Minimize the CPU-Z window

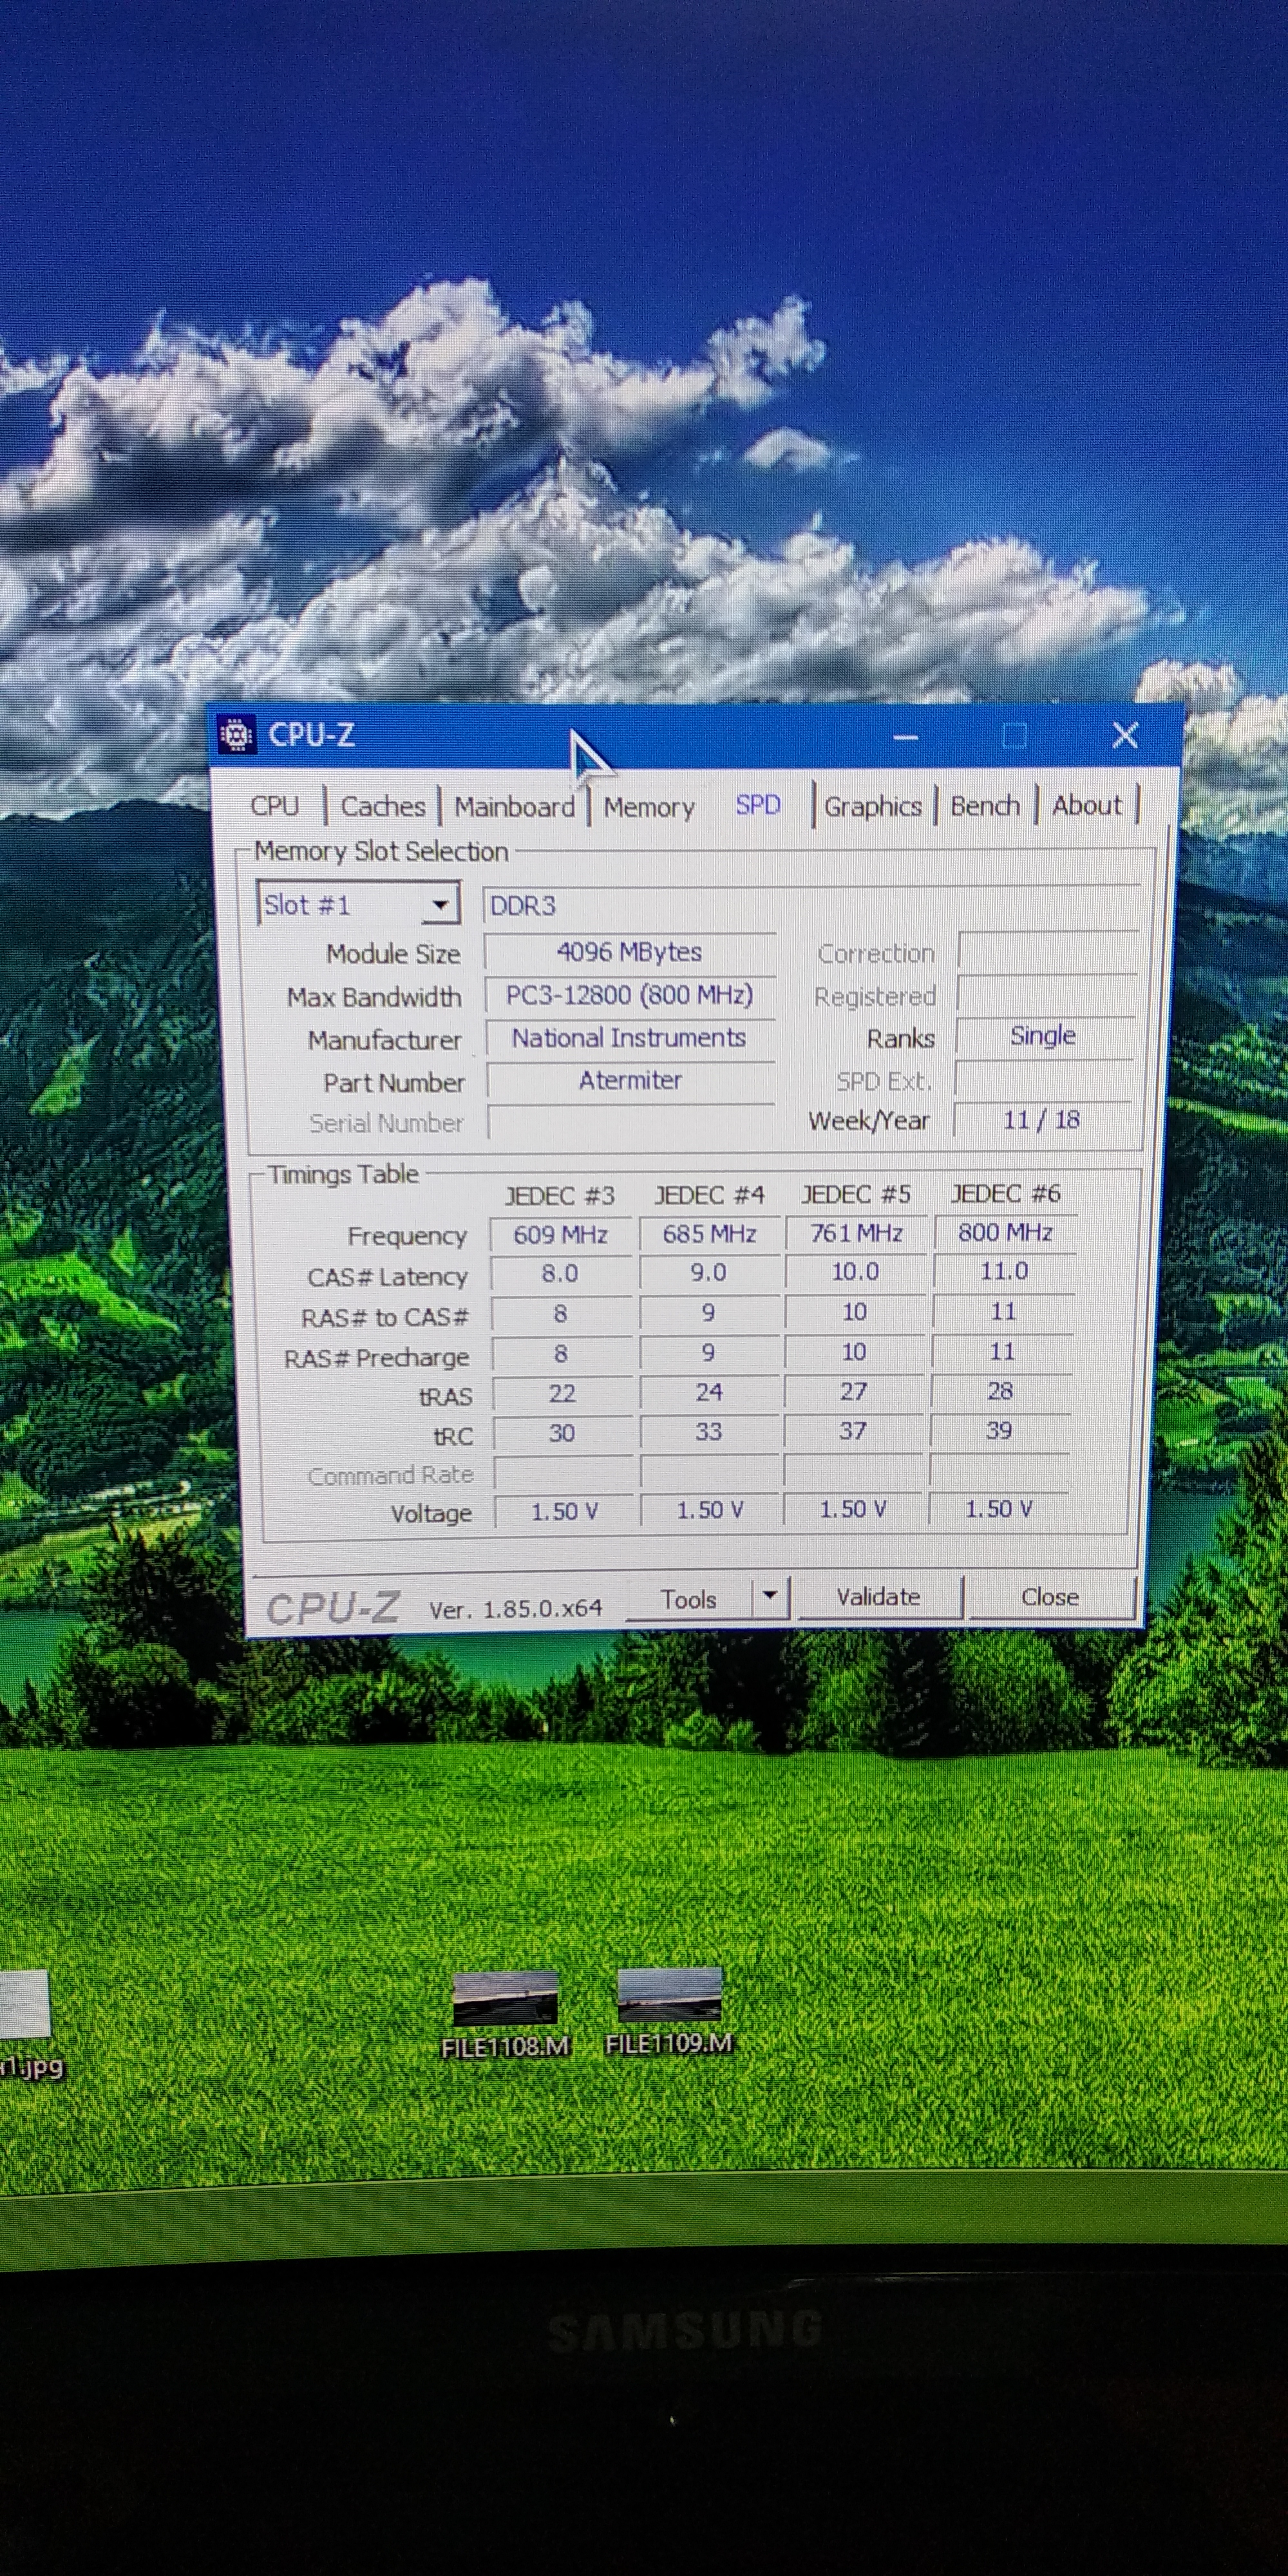pos(906,738)
